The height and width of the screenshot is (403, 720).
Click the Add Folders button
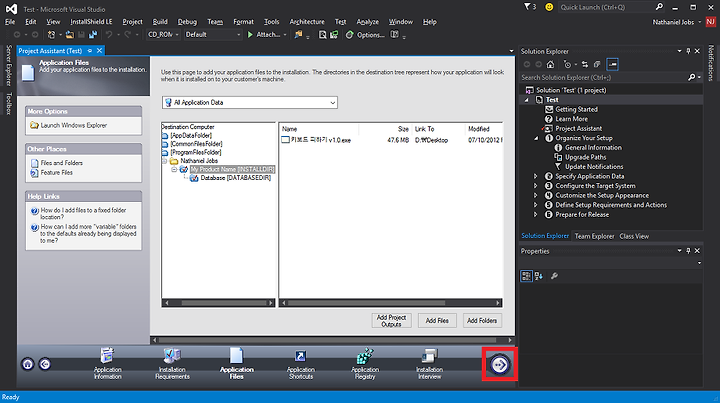coord(482,320)
